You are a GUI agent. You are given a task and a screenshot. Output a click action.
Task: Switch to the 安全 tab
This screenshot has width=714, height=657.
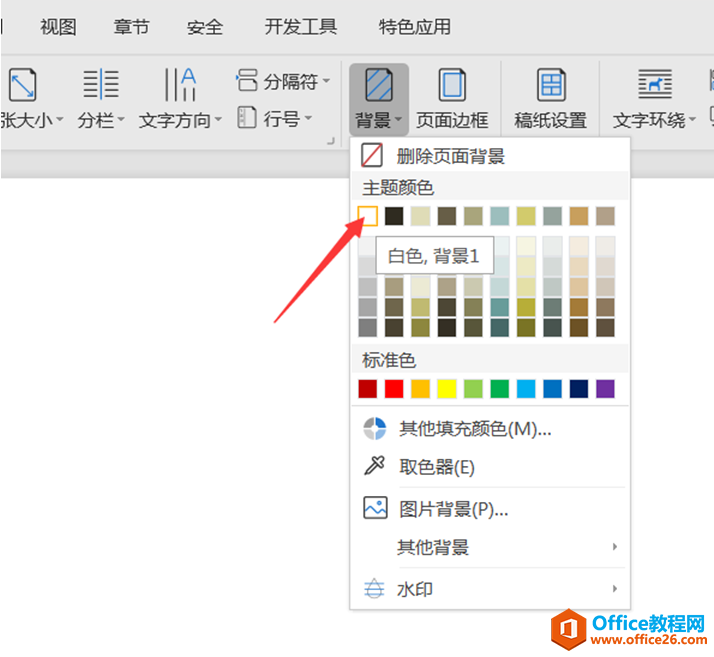coord(204,27)
